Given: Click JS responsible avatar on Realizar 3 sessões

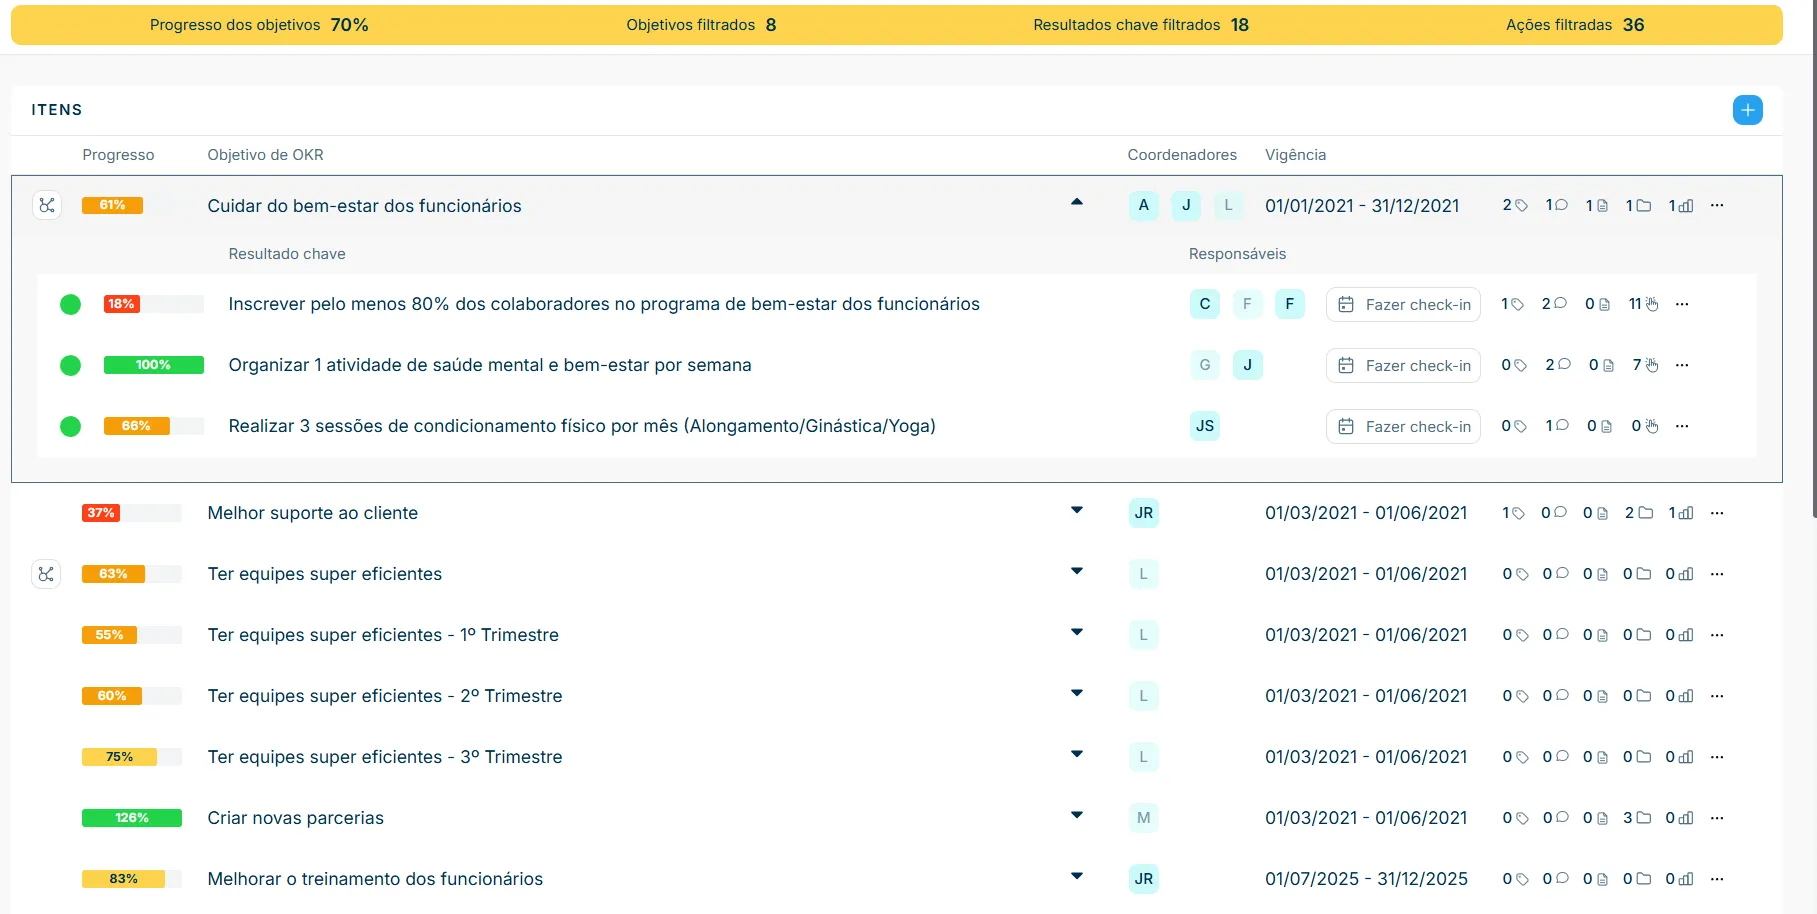Looking at the screenshot, I should 1205,426.
